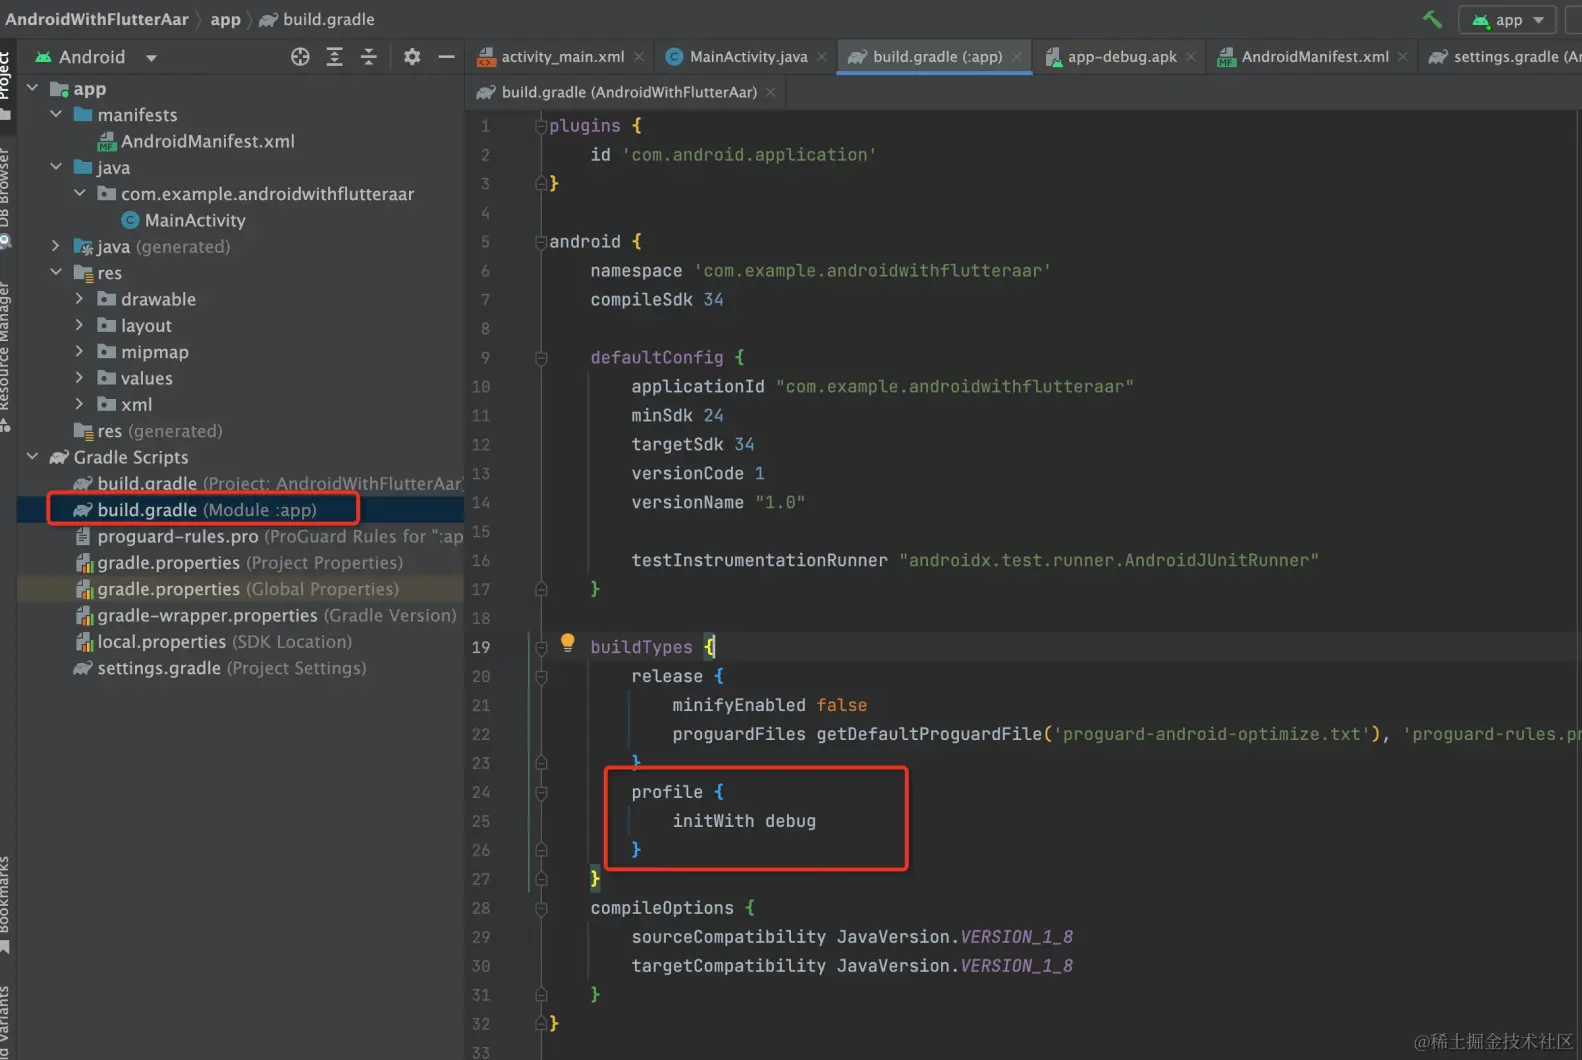Image resolution: width=1582 pixels, height=1060 pixels.
Task: Switch to activity_main.xml tab
Action: point(562,57)
